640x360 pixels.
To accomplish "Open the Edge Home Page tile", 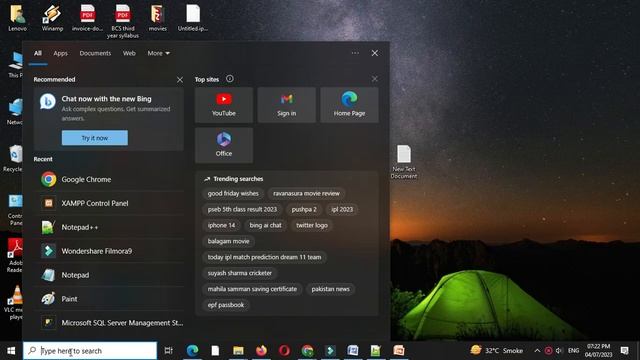I will [349, 105].
